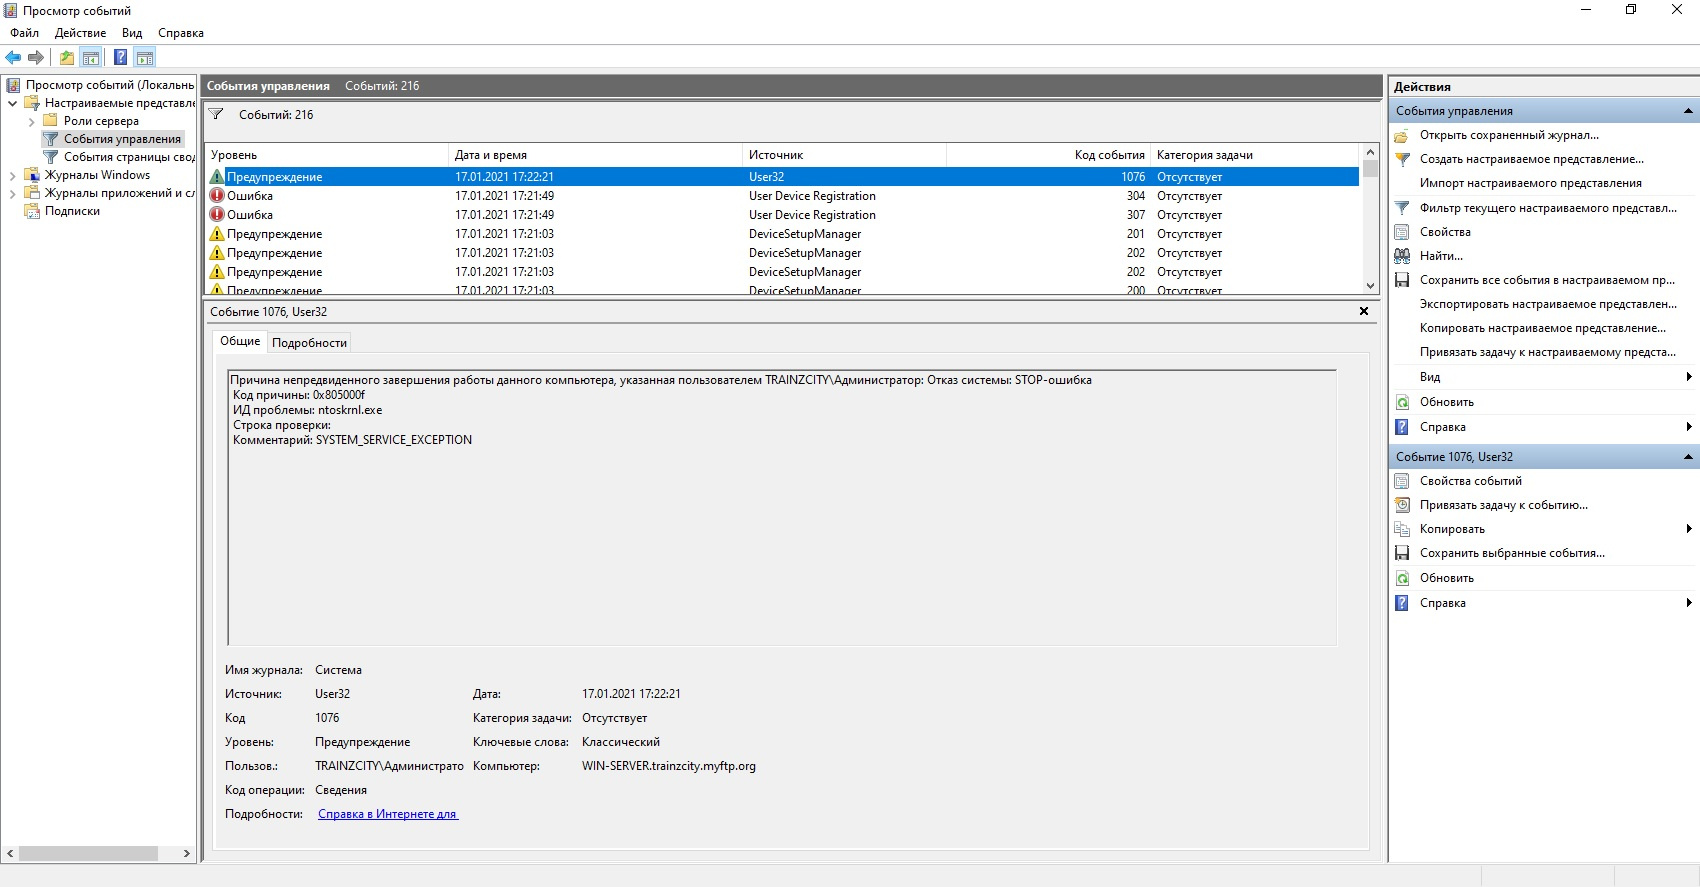Click the Back arrow in toolbar
Screen dimensions: 1700x887
[x=13, y=57]
